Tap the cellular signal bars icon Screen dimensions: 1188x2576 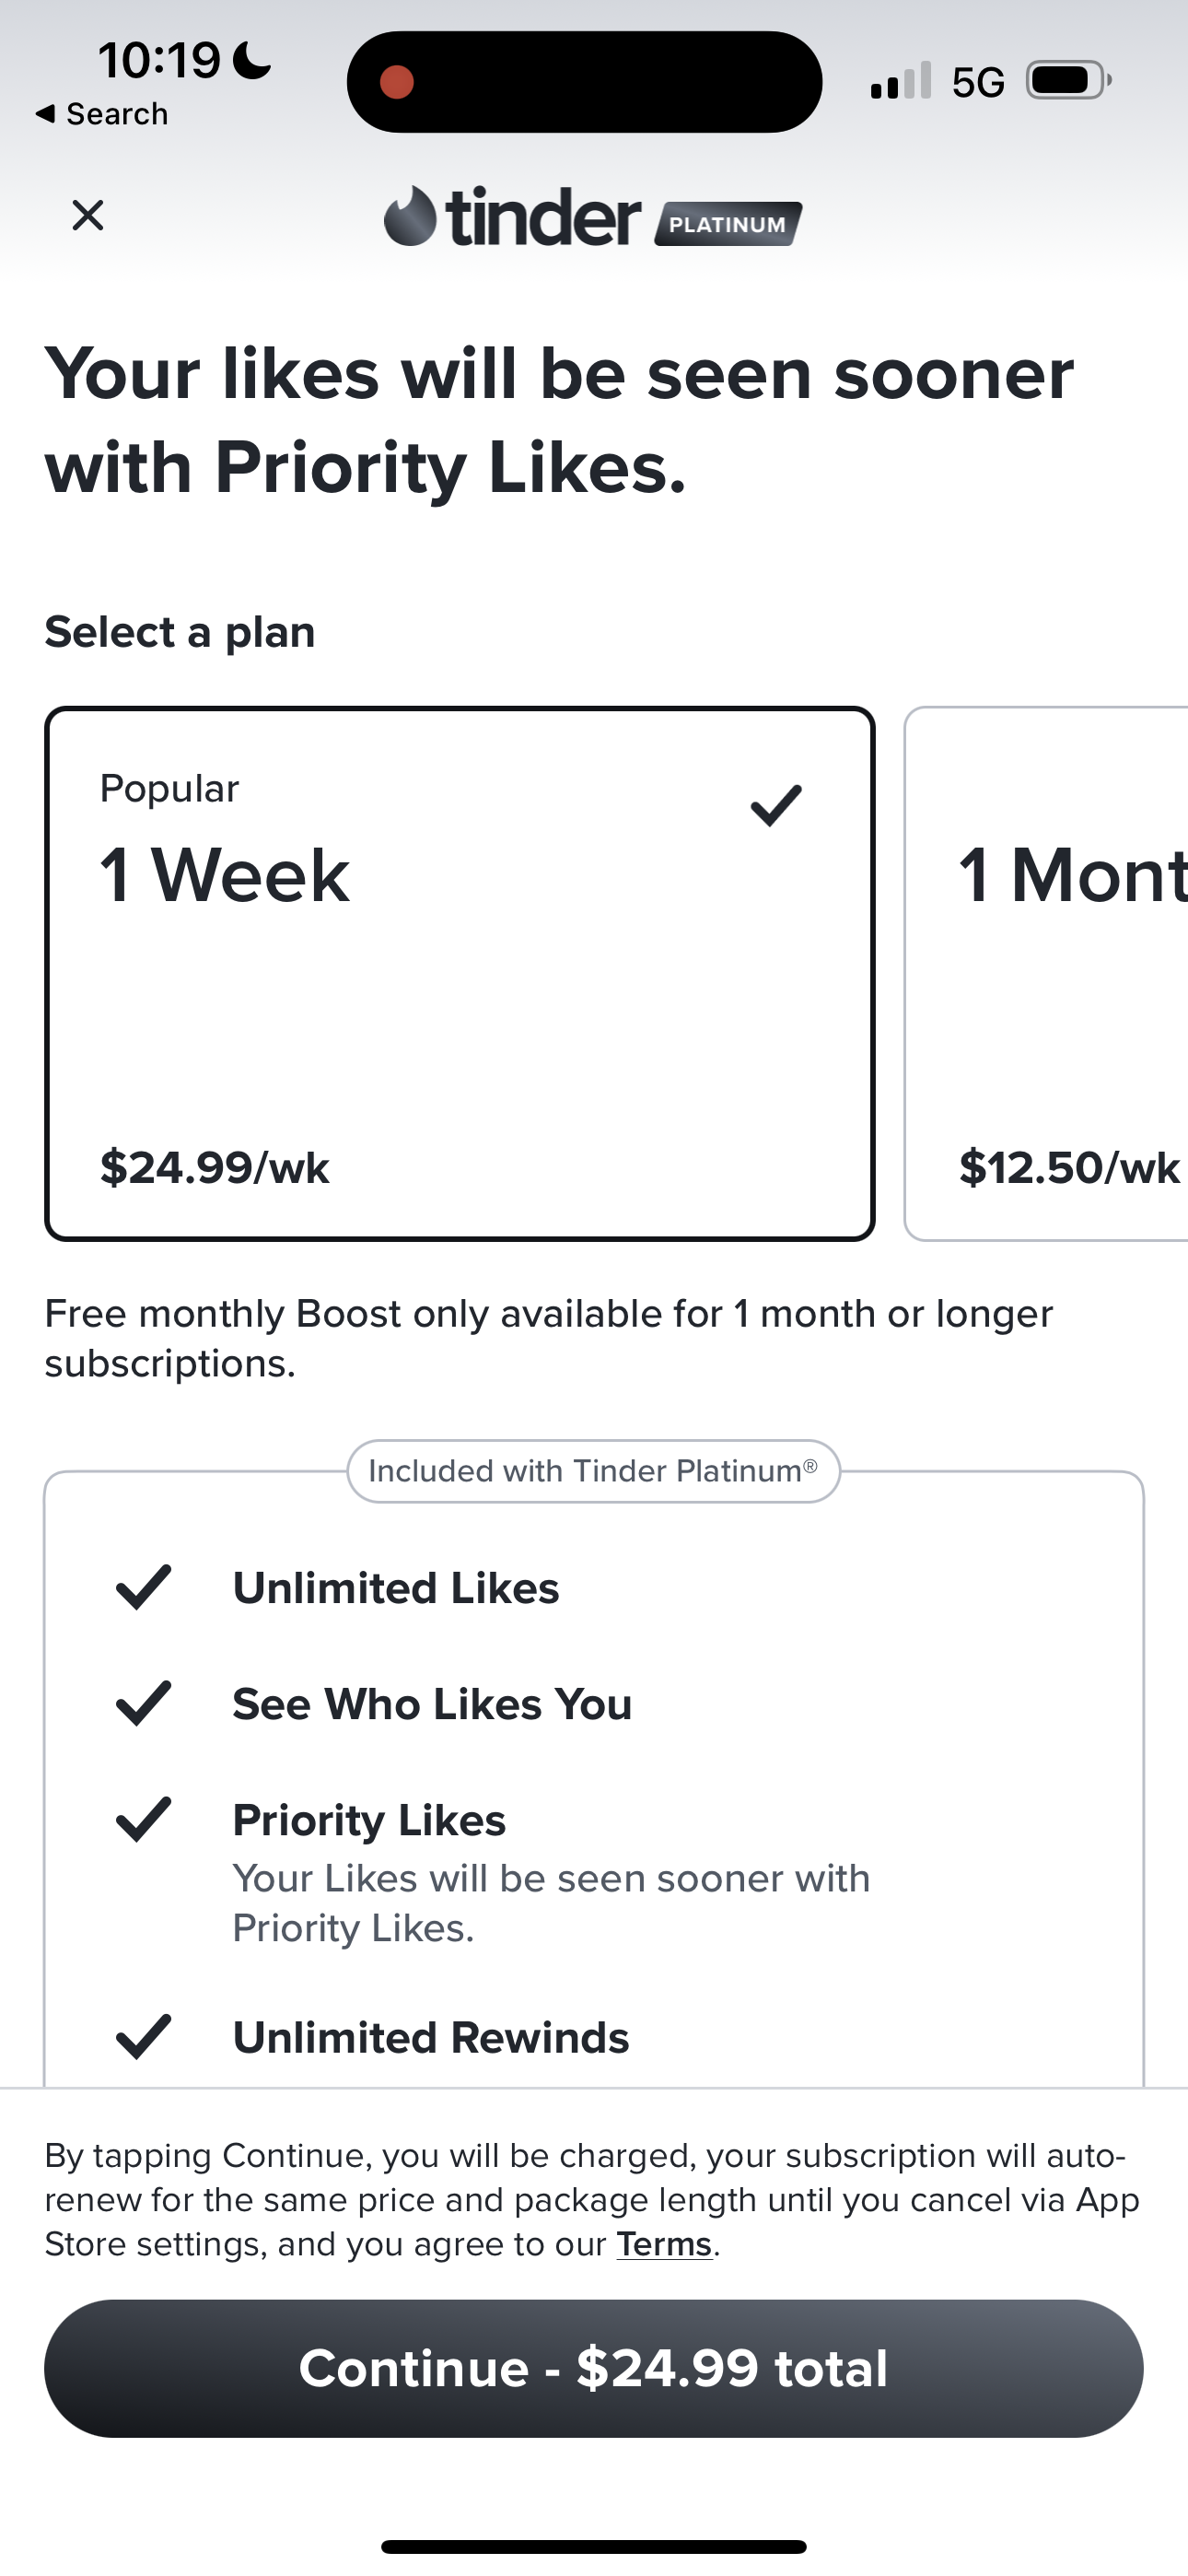pos(900,82)
